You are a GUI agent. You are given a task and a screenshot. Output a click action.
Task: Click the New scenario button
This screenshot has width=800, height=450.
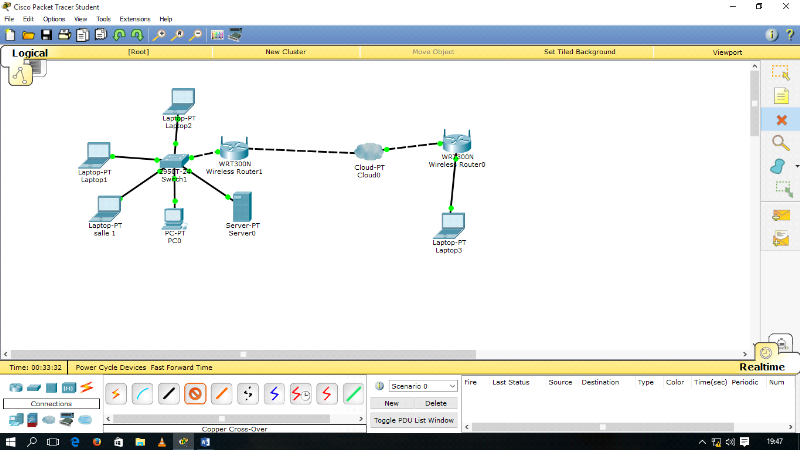[x=391, y=403]
